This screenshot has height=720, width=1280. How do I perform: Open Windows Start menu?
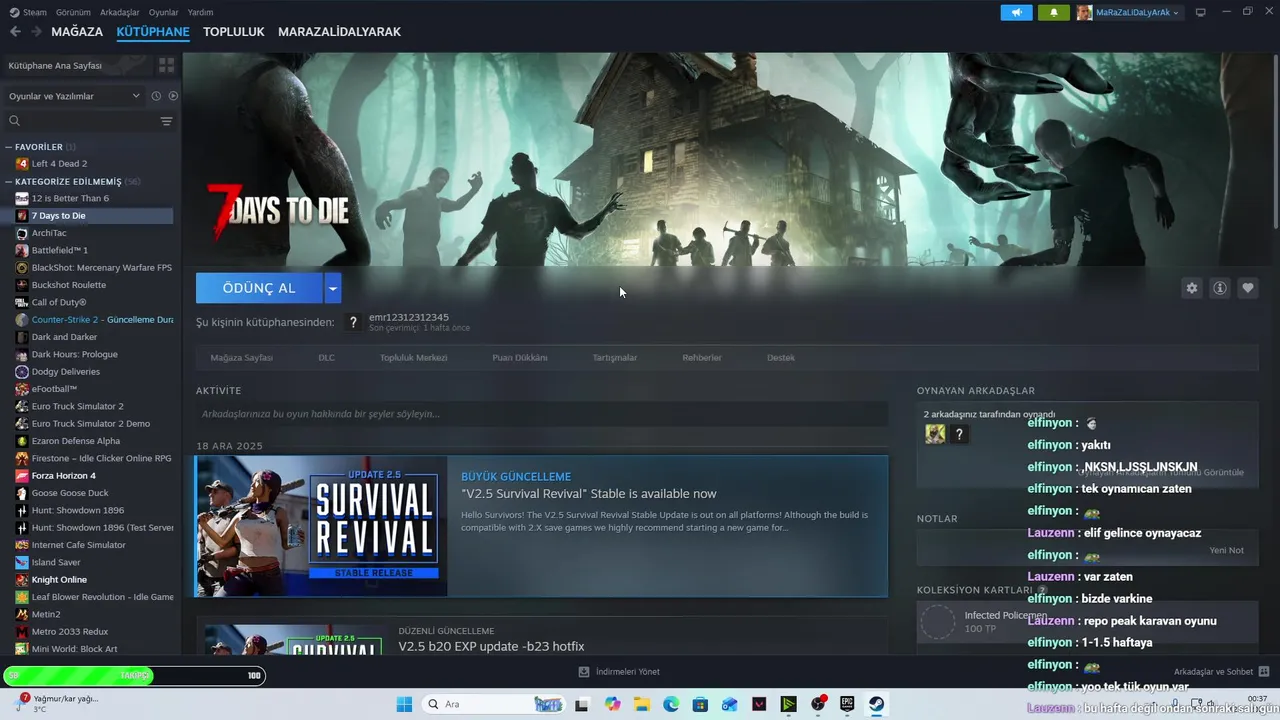point(404,704)
